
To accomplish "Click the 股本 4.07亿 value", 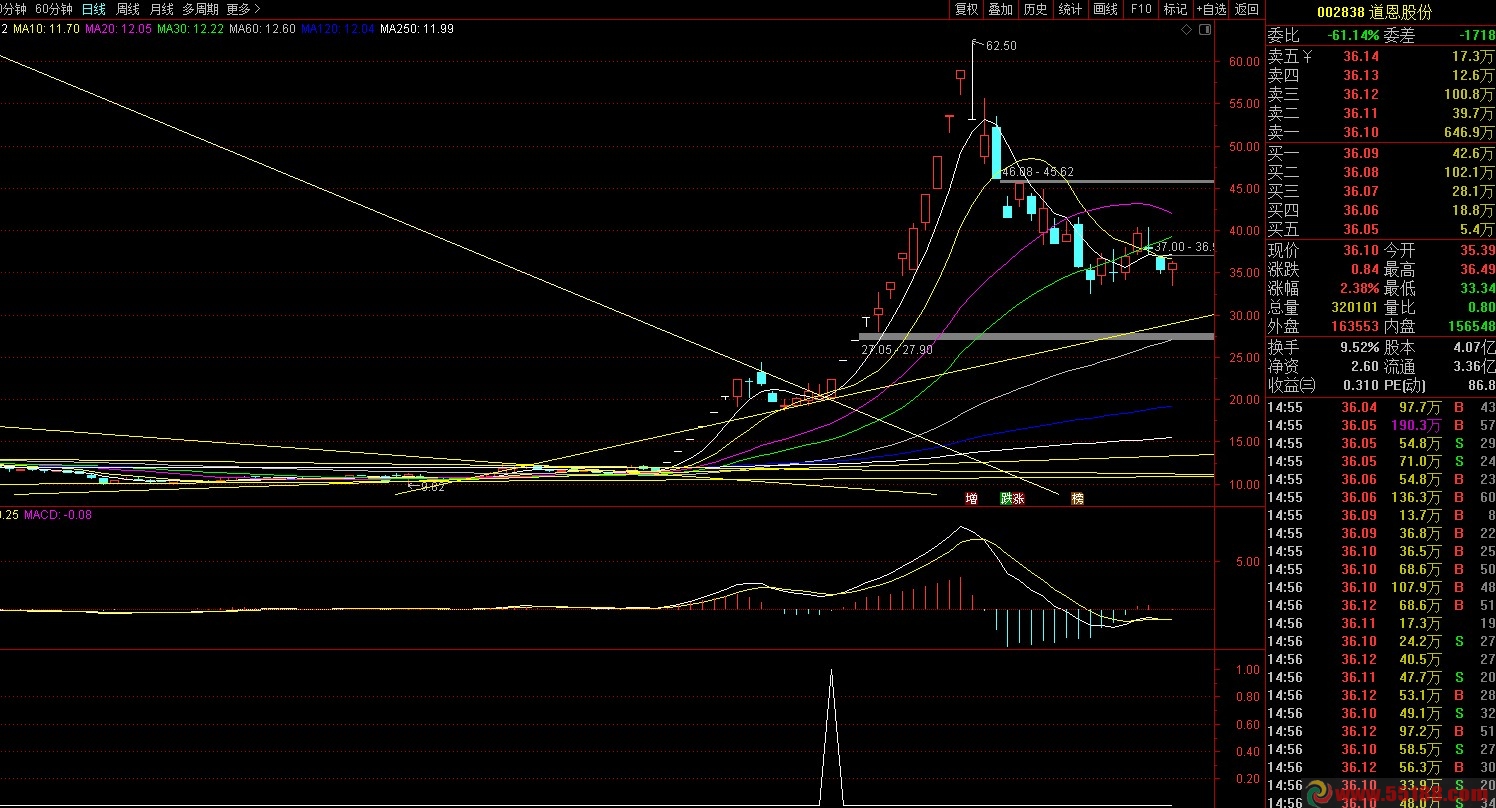I will pyautogui.click(x=1475, y=348).
